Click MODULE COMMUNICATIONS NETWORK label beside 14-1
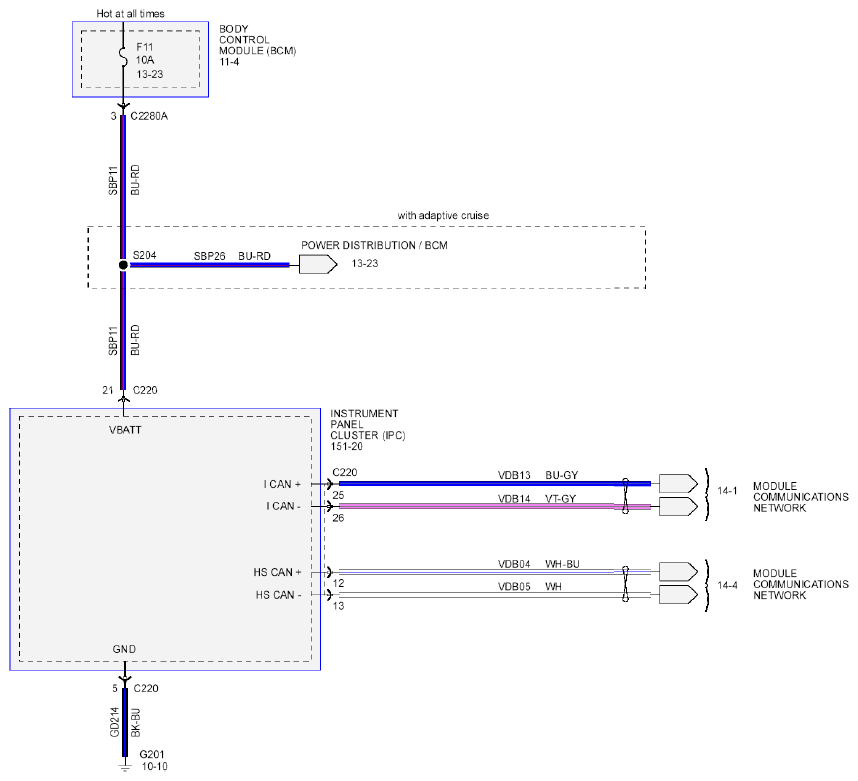 coord(801,497)
